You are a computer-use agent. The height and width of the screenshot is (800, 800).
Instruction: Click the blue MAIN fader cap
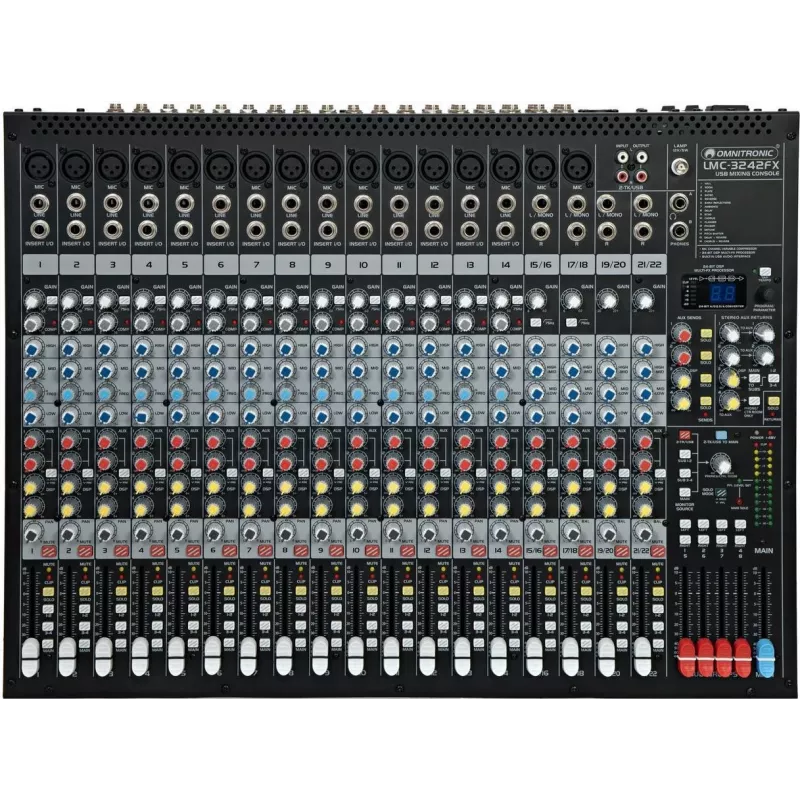(x=765, y=658)
